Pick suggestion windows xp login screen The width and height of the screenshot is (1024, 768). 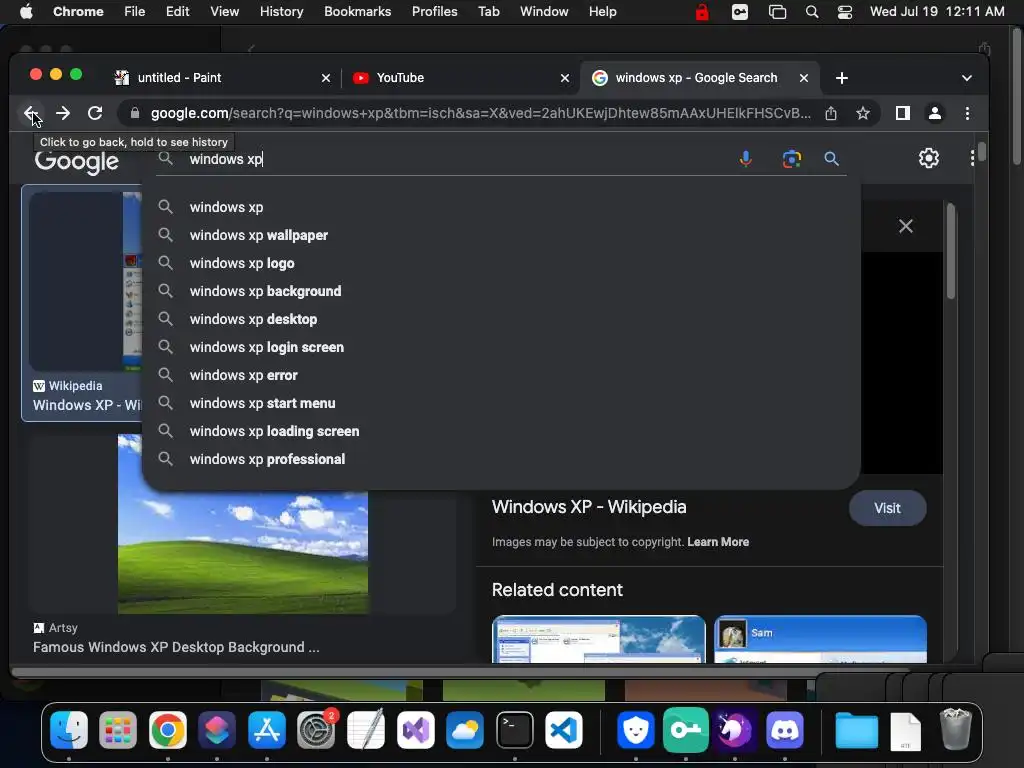point(266,347)
